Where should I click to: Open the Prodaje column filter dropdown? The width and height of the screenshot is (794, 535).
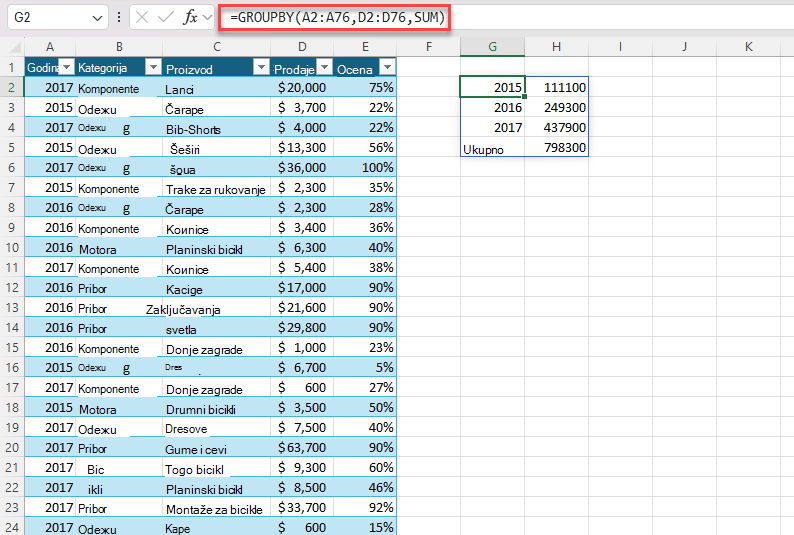[325, 67]
